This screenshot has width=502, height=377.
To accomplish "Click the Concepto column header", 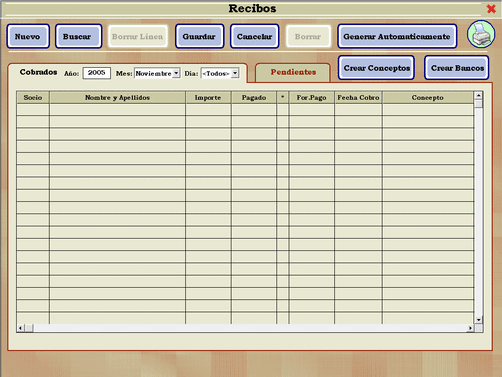I will point(428,97).
